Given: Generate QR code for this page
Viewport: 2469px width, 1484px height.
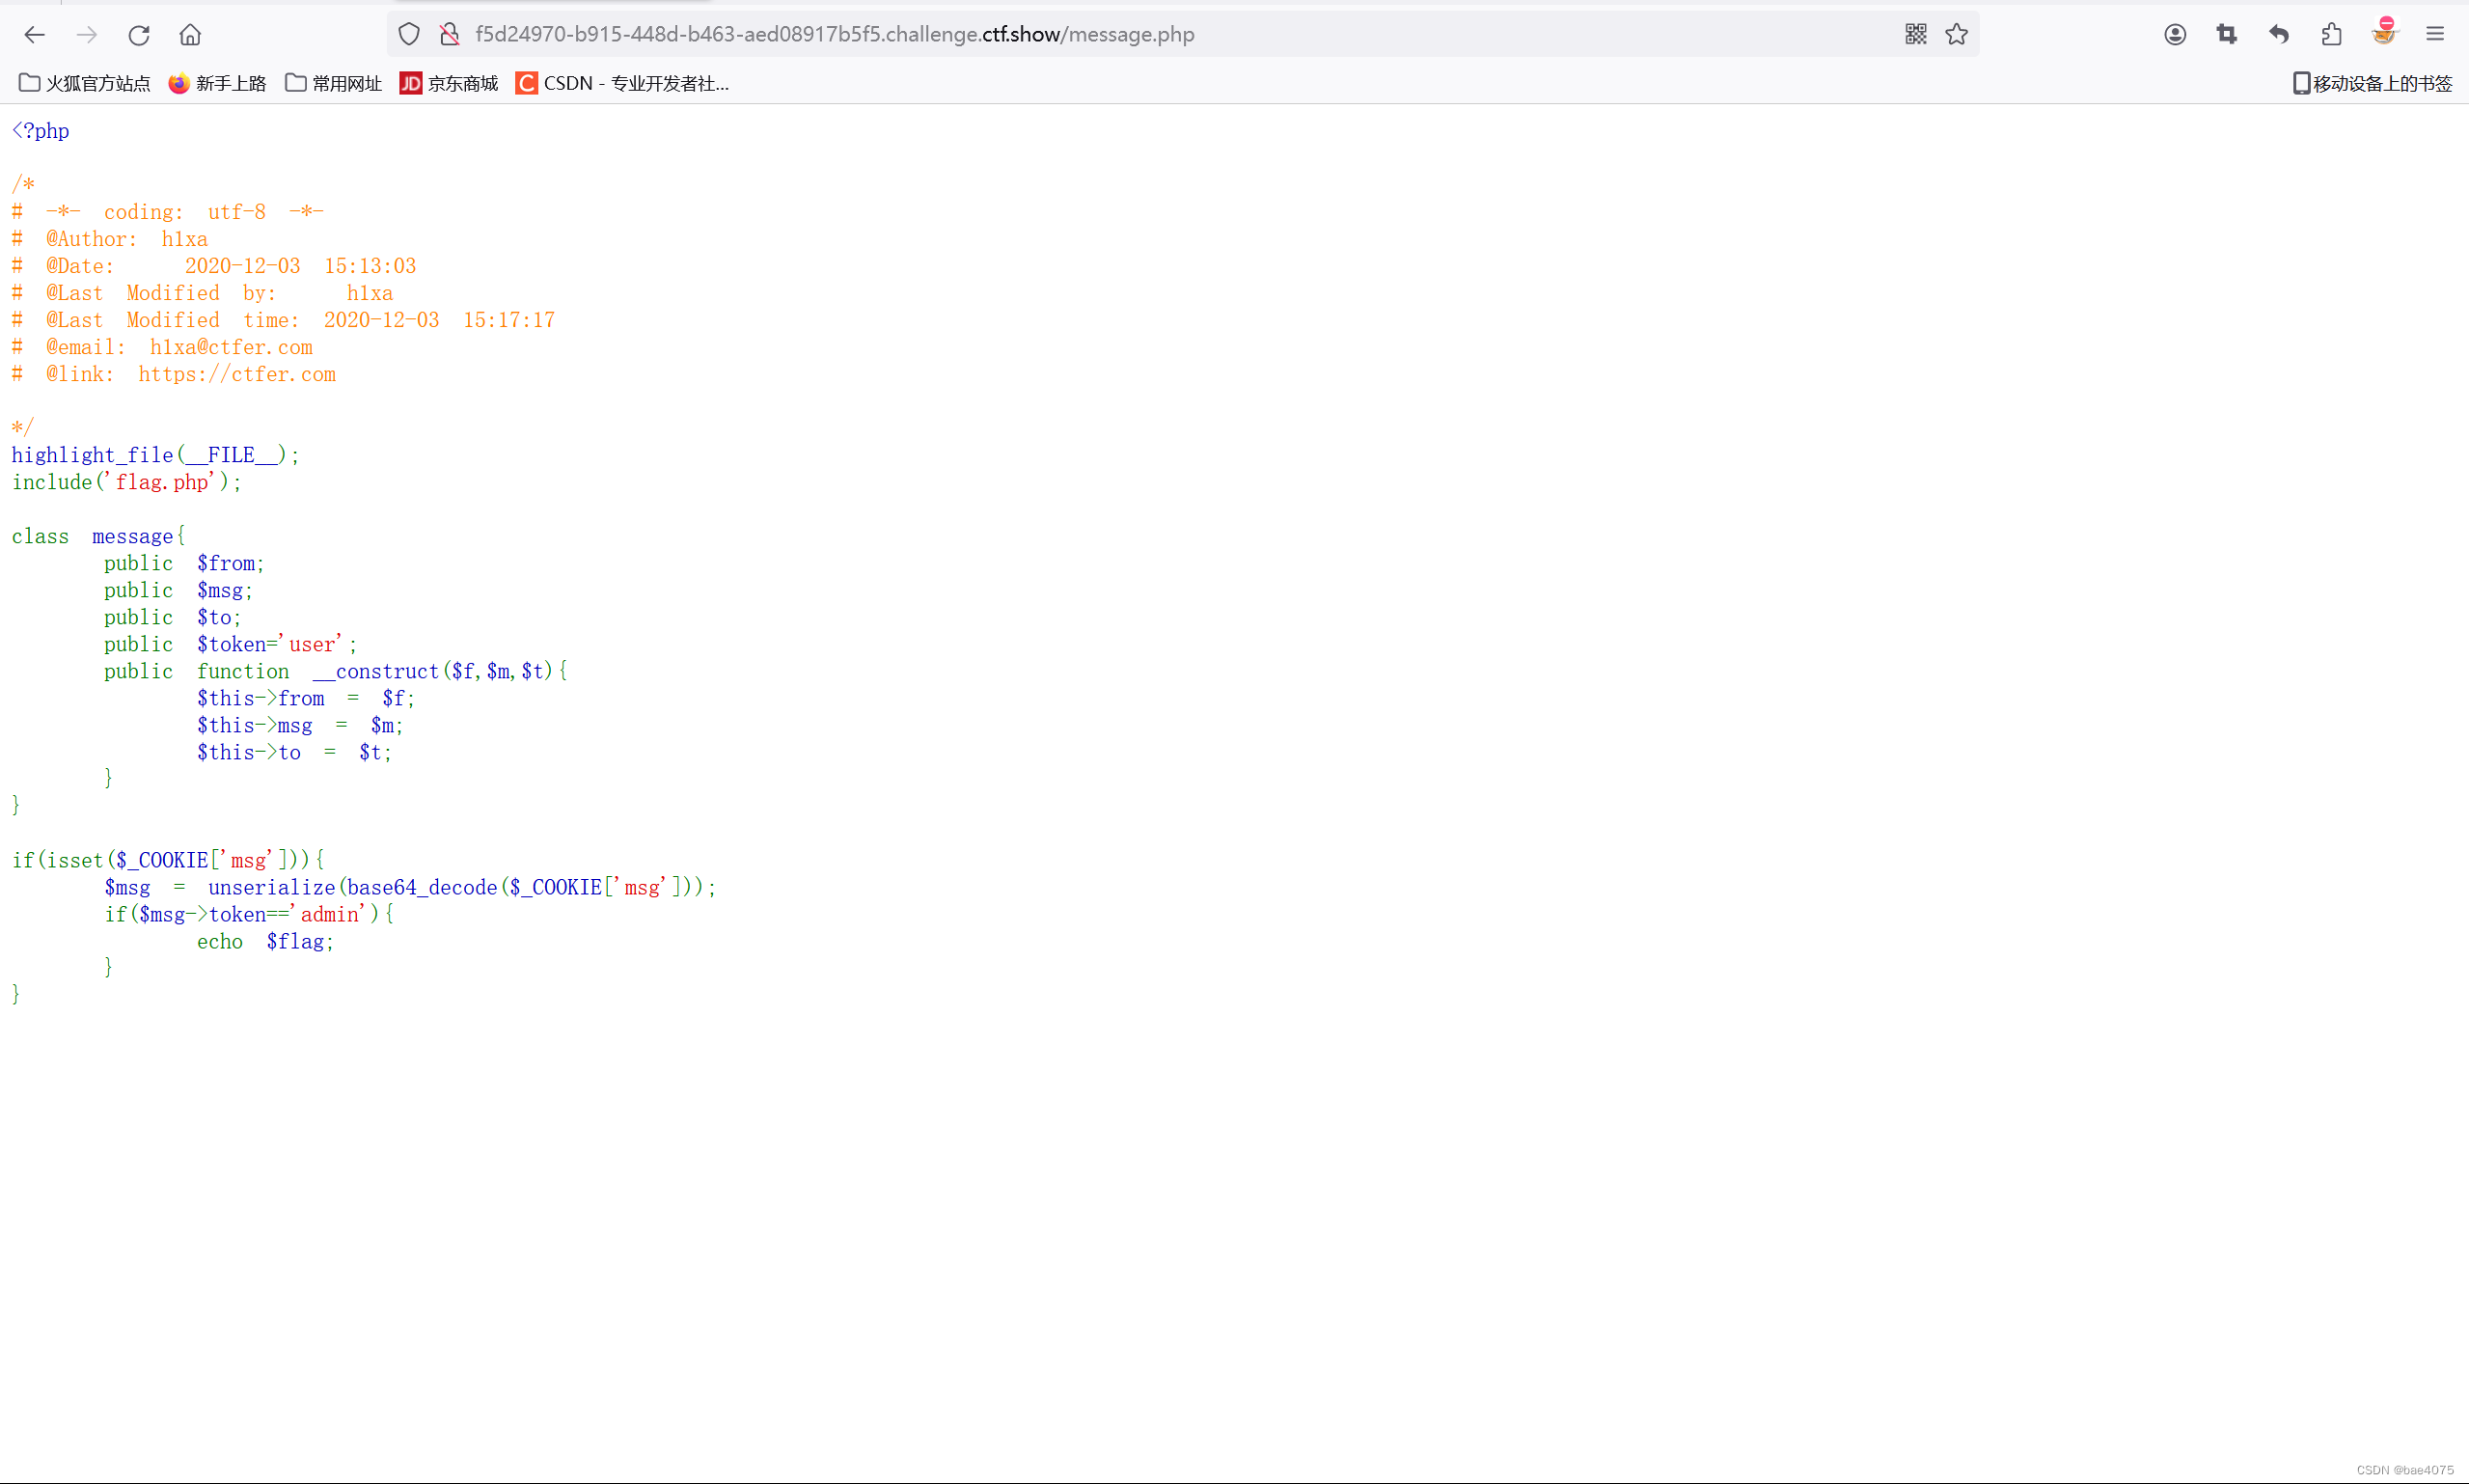Looking at the screenshot, I should [1915, 35].
